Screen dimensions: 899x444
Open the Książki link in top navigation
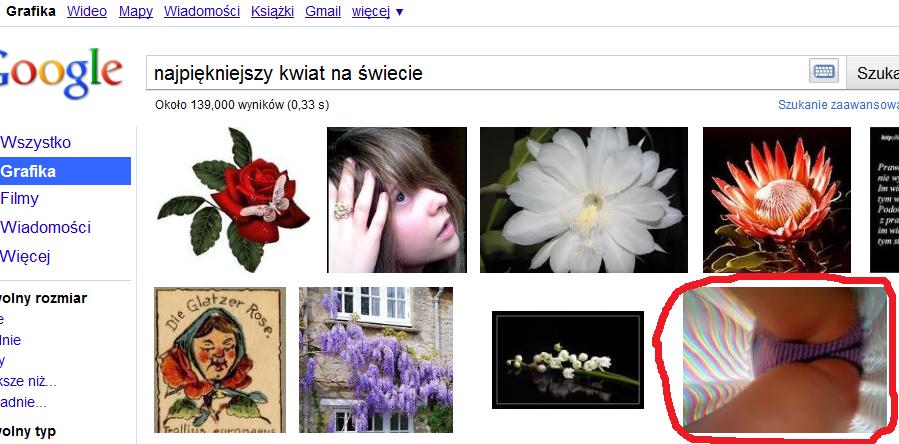click(x=272, y=11)
